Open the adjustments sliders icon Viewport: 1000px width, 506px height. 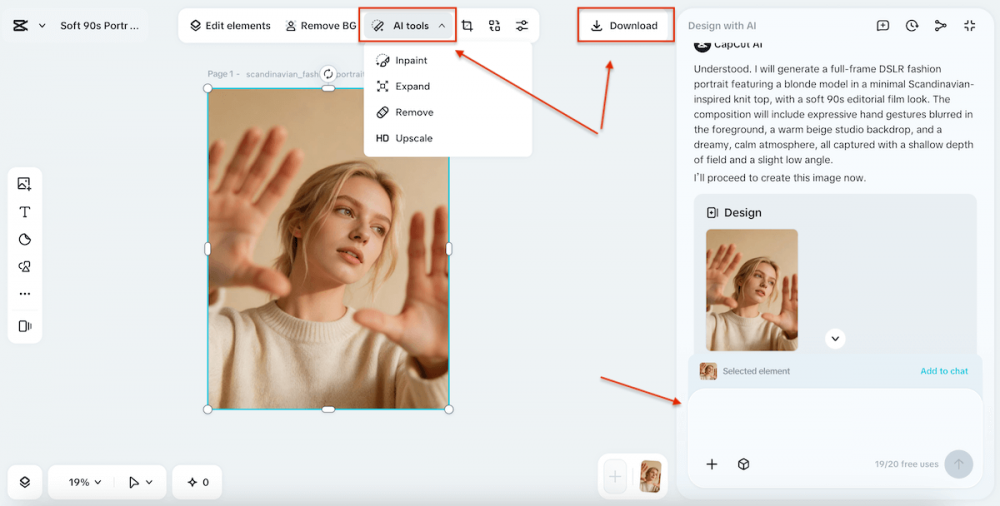[x=522, y=26]
